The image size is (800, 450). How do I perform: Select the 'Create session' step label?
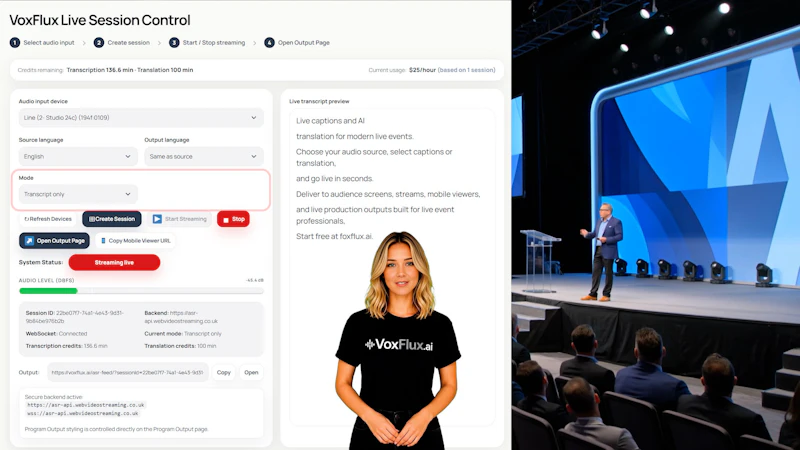[x=129, y=43]
